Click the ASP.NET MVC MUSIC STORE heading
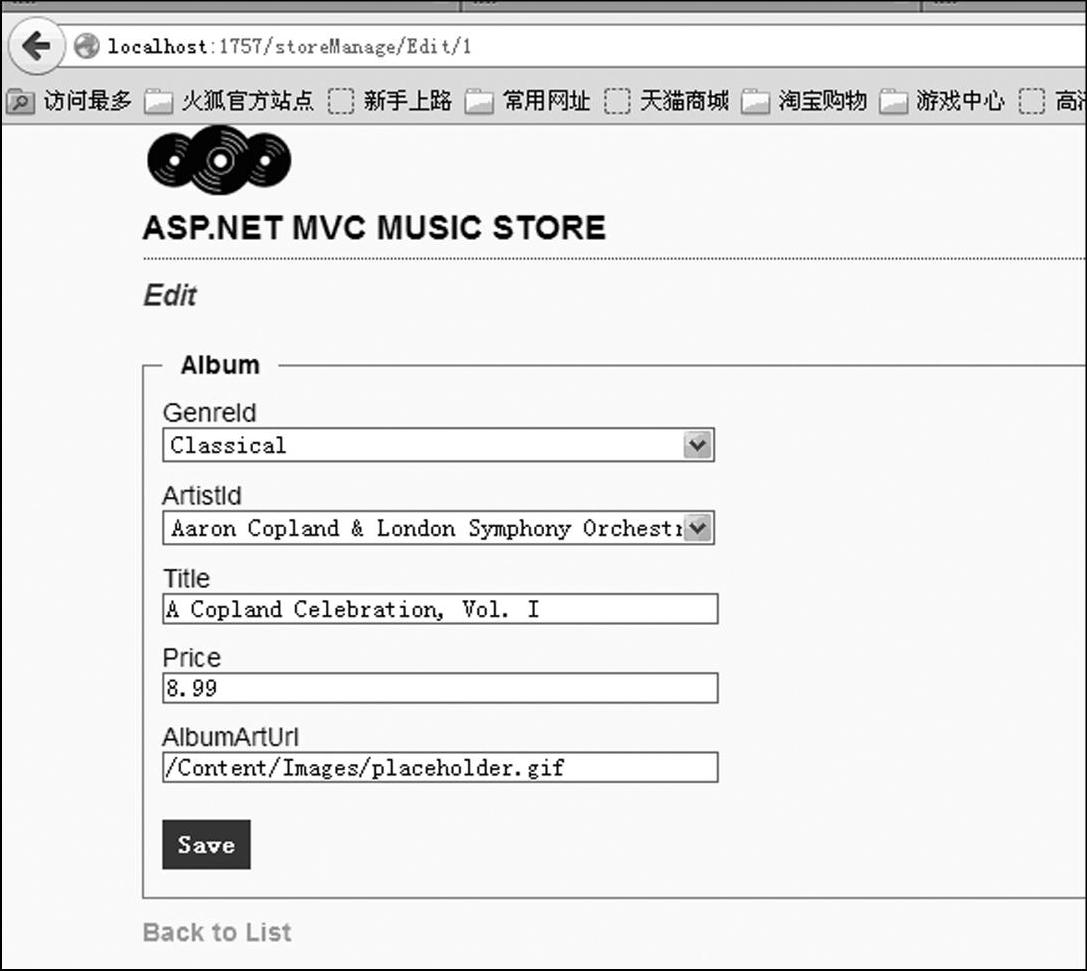Viewport: 1087px width, 971px height. [x=374, y=228]
